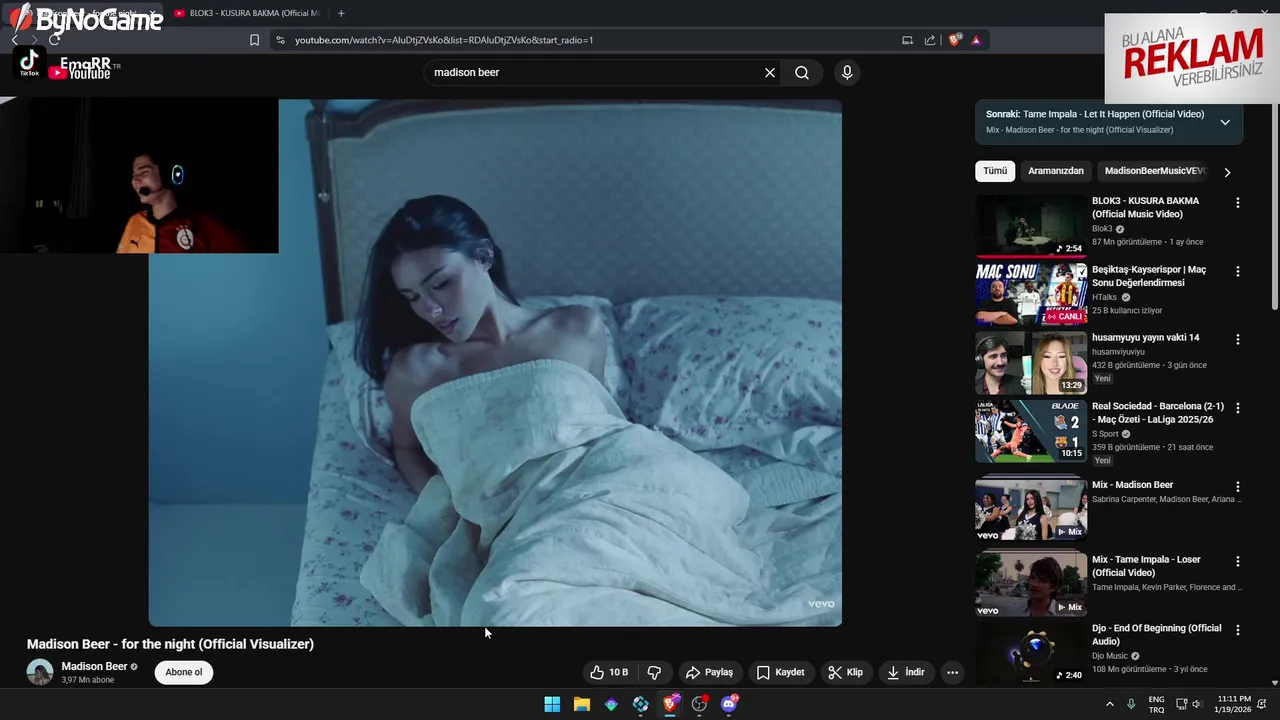This screenshot has height=720, width=1280.
Task: Open a new browser tab with plus
Action: [341, 13]
